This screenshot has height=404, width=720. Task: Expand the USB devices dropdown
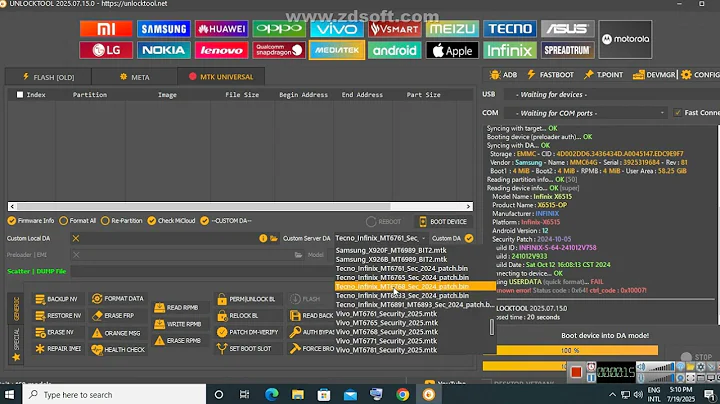611,95
